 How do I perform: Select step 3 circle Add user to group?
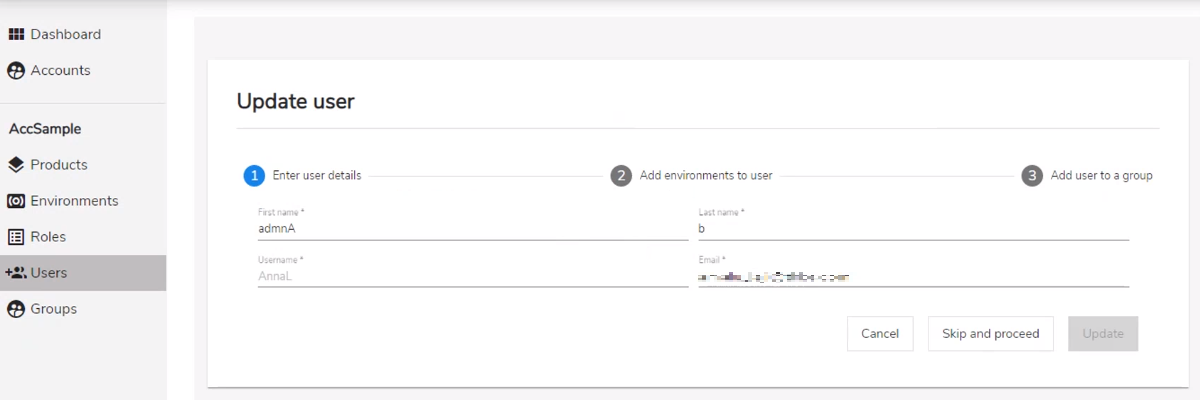[x=1032, y=175]
